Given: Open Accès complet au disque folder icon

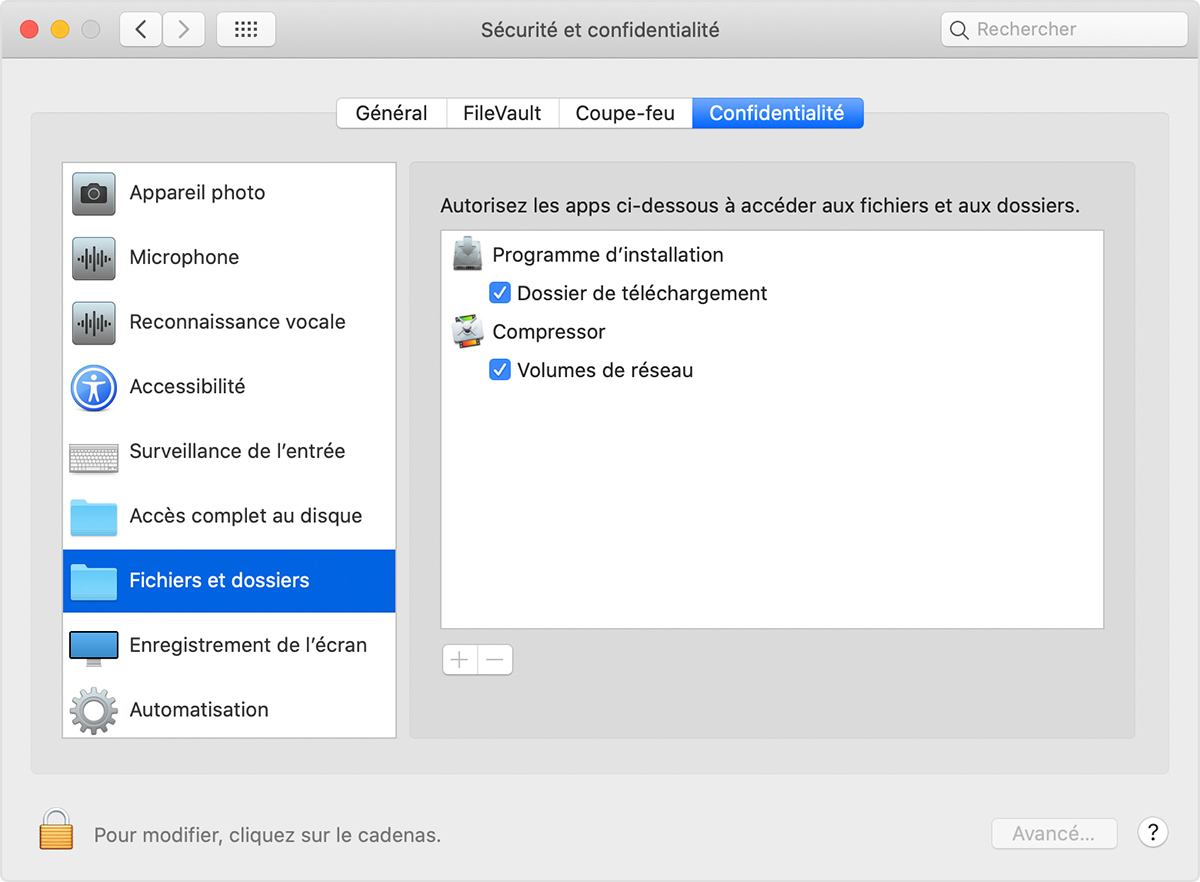Looking at the screenshot, I should (93, 516).
